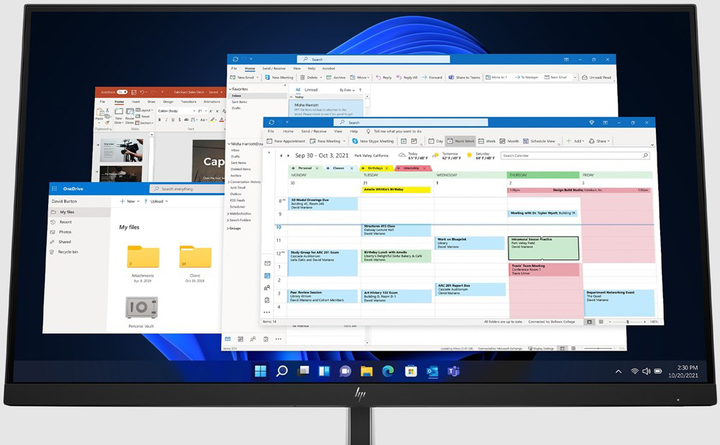Switch calendar to Day view

coord(435,141)
